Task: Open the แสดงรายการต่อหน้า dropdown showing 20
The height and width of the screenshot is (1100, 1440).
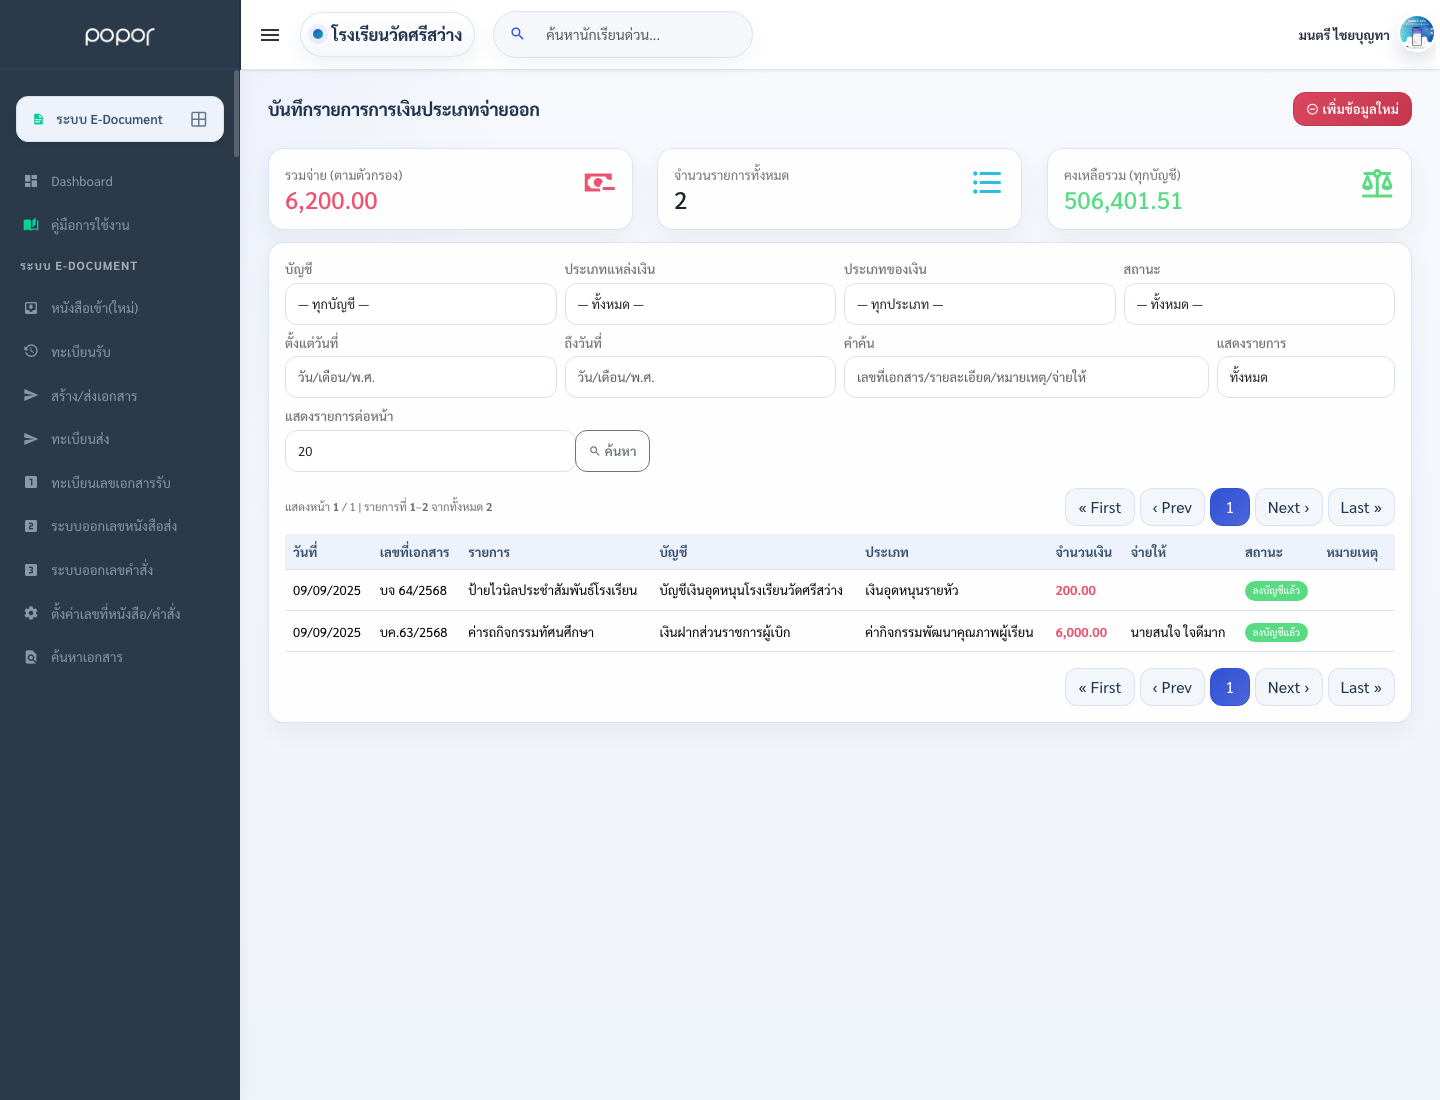Action: pos(430,451)
